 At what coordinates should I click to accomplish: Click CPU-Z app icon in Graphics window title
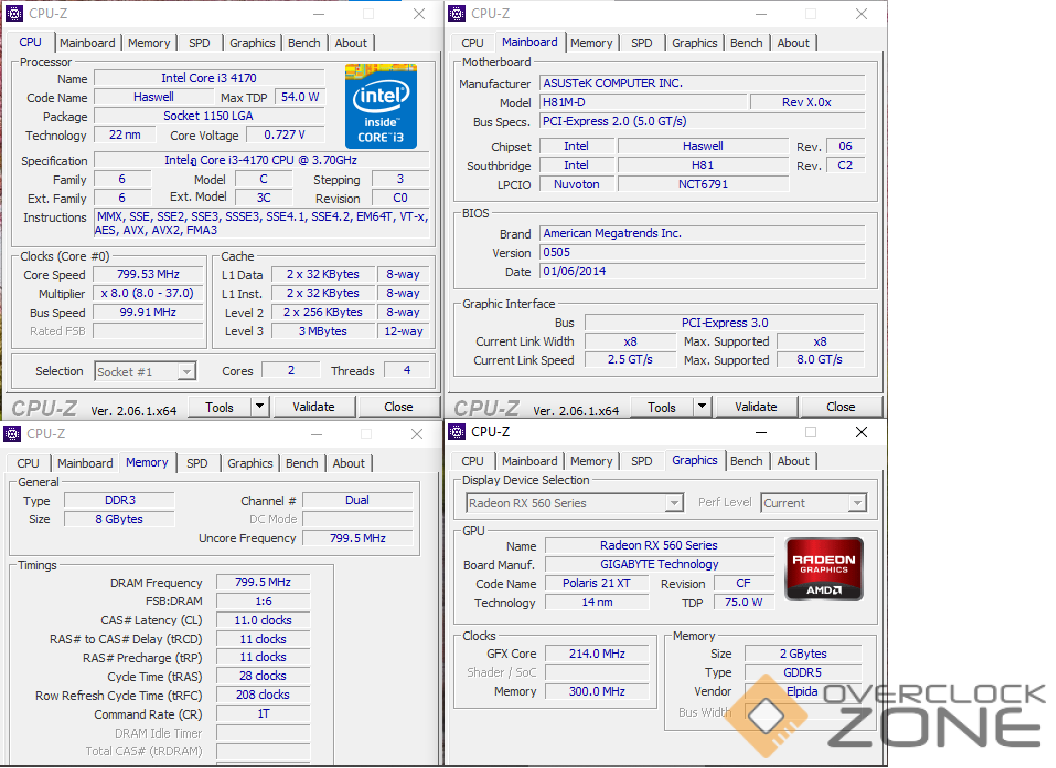point(457,432)
